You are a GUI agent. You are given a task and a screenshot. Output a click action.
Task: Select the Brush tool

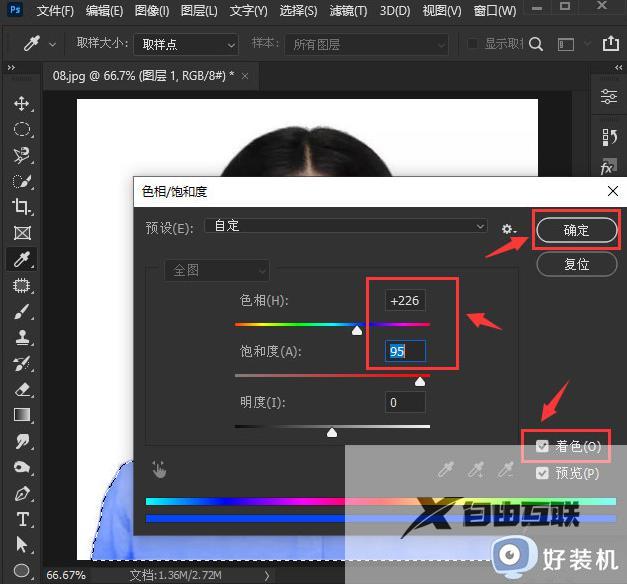coord(22,312)
